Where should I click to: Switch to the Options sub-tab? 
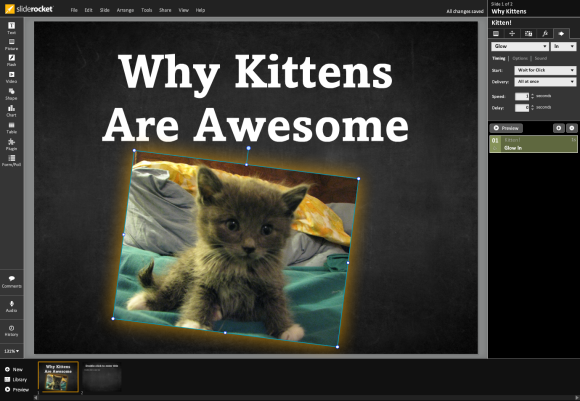(520, 58)
